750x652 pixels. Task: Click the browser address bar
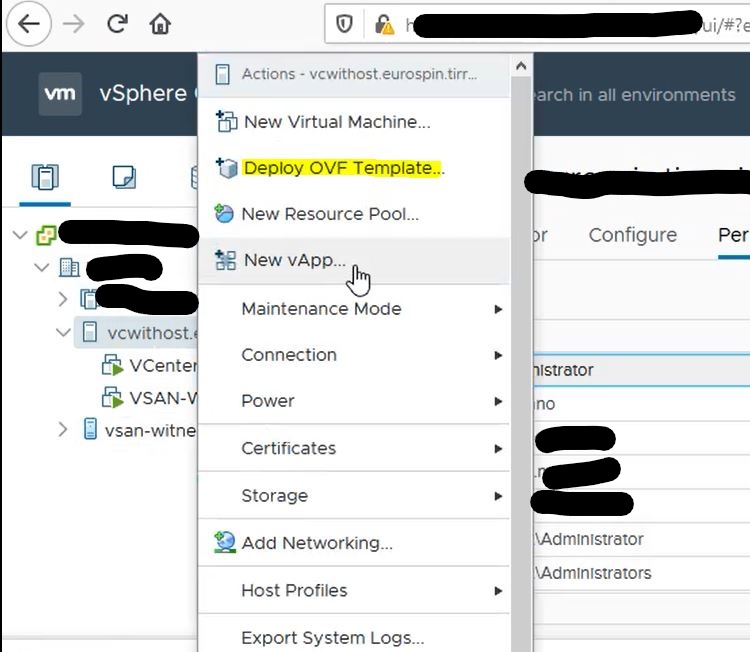click(x=536, y=24)
